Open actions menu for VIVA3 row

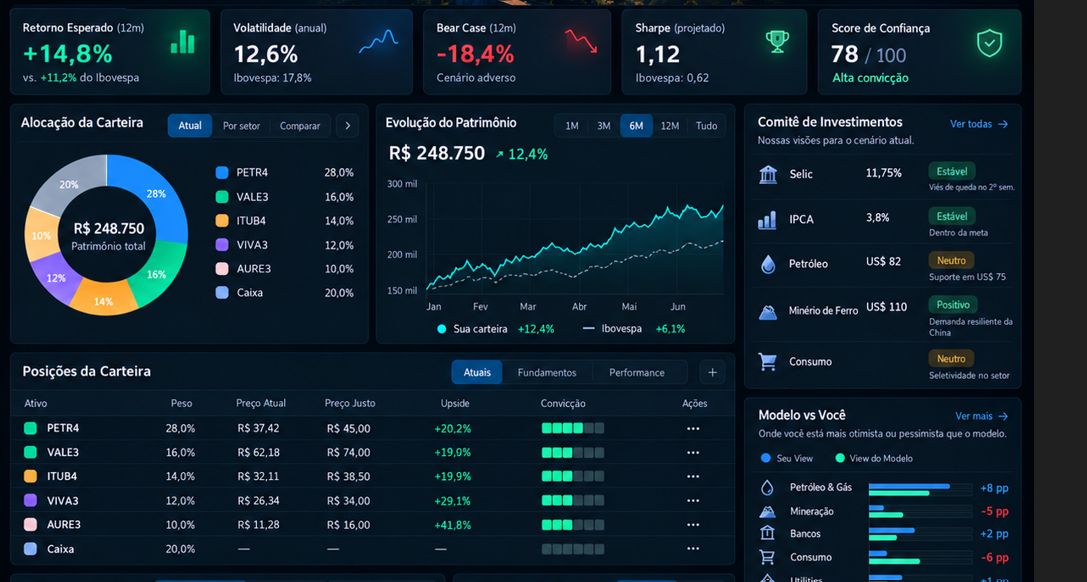pyautogui.click(x=693, y=501)
